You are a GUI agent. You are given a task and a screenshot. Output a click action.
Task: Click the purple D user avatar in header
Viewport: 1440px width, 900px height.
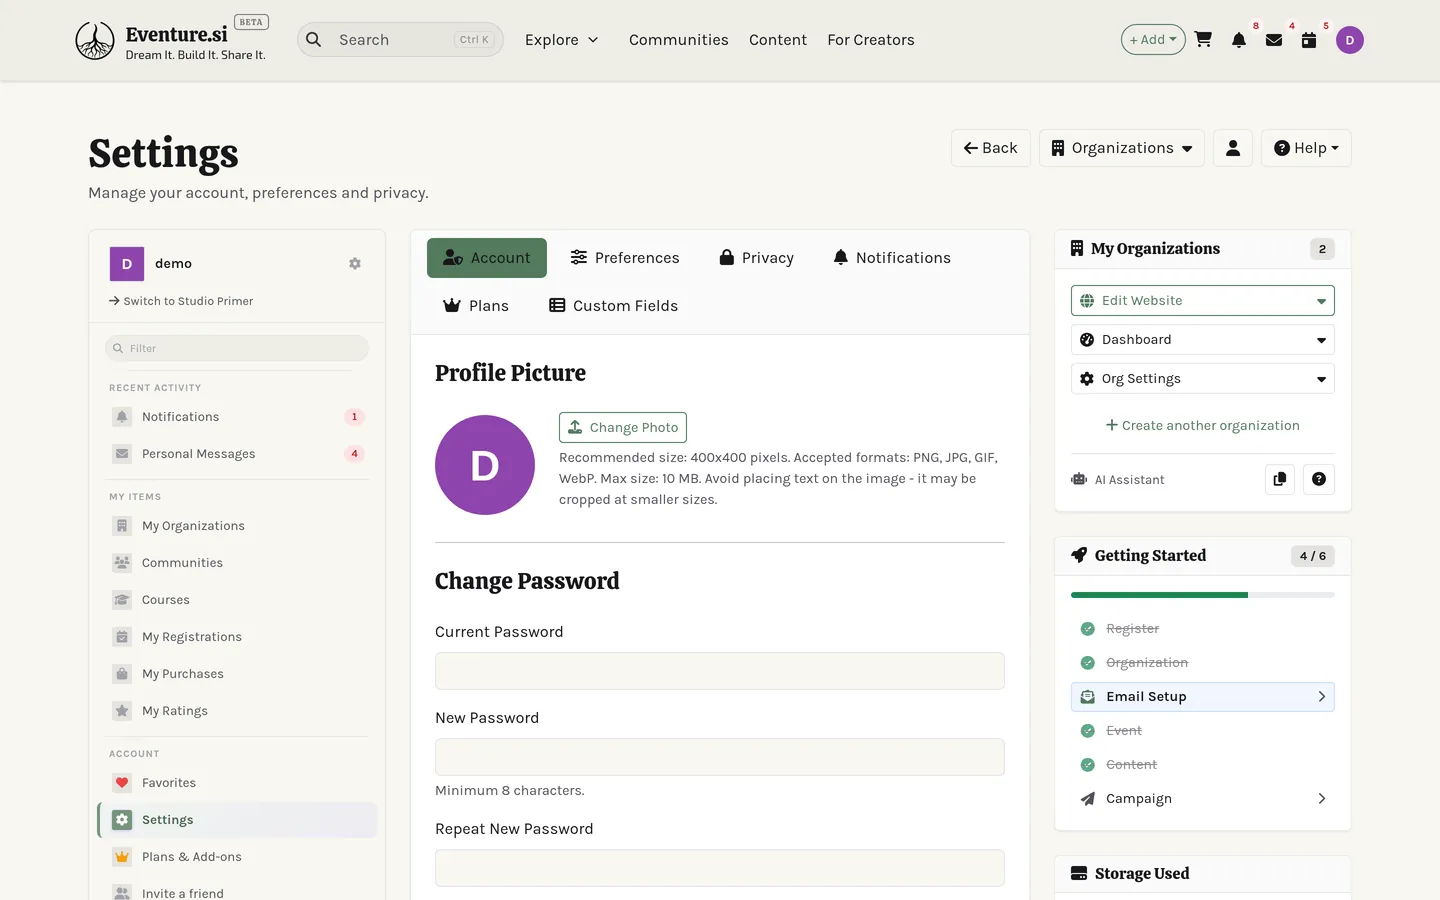[1350, 40]
